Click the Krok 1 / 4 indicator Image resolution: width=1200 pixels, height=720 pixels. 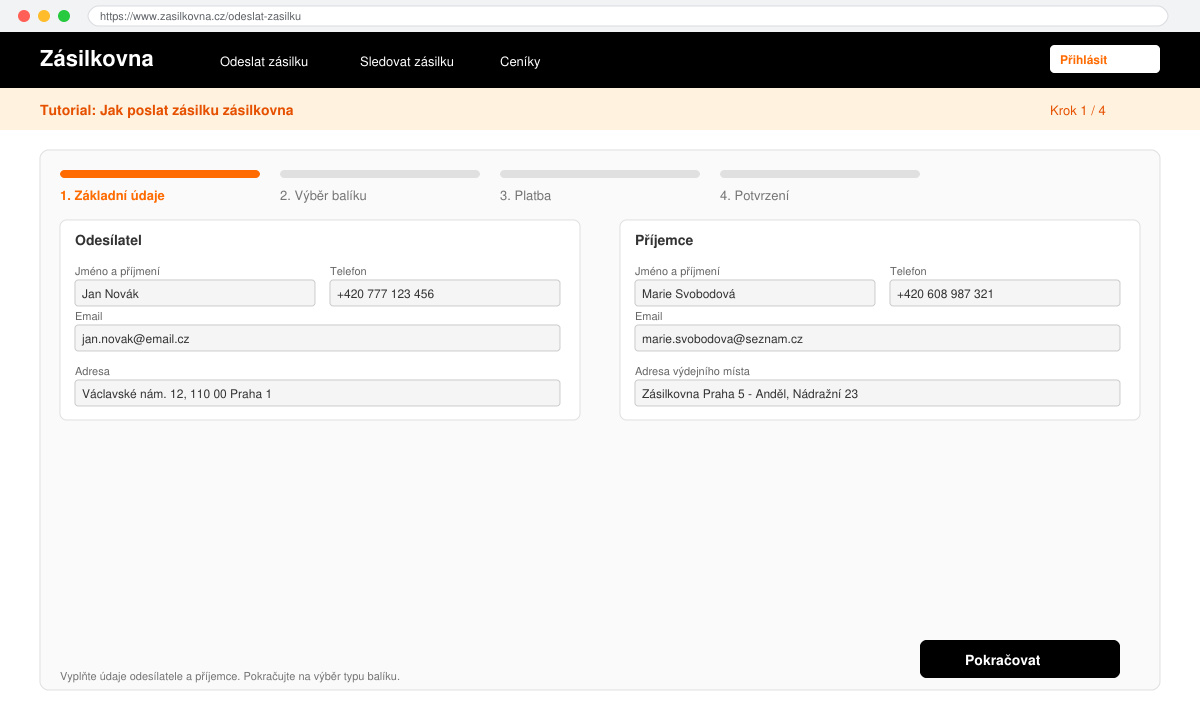pyautogui.click(x=1078, y=110)
